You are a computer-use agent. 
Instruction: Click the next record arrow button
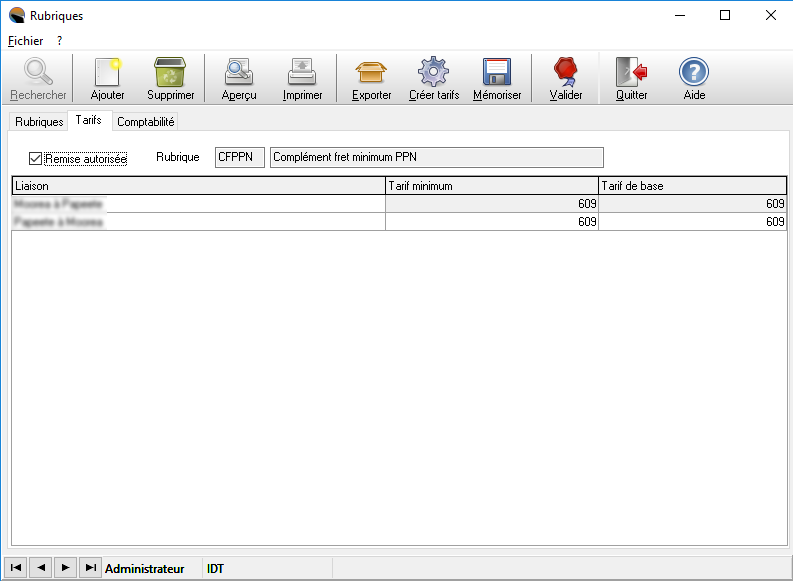[65, 568]
